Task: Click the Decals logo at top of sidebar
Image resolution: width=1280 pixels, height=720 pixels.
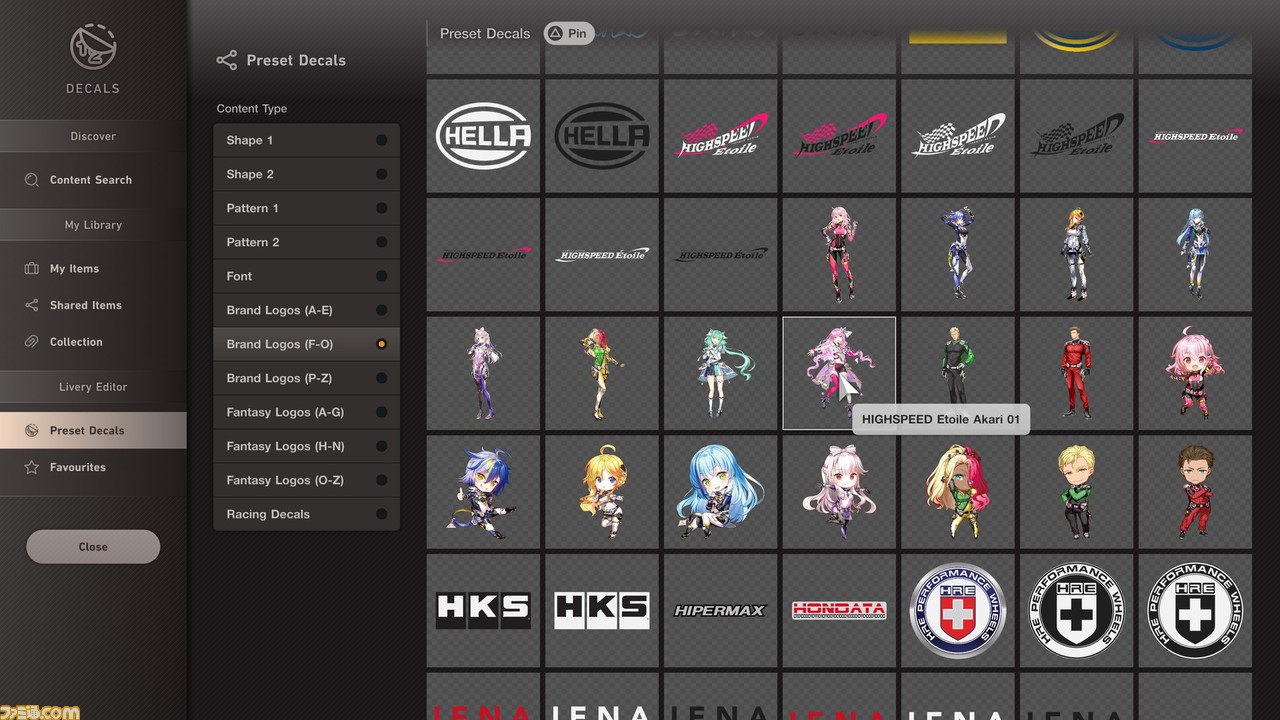Action: click(x=93, y=48)
